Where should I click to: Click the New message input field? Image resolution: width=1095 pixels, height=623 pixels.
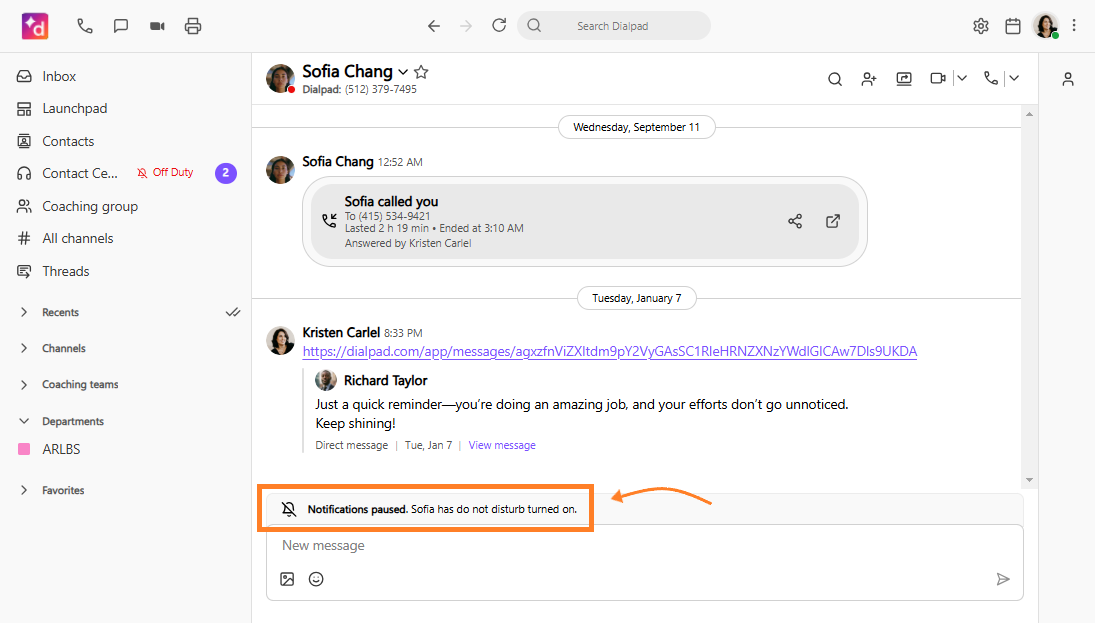[645, 545]
